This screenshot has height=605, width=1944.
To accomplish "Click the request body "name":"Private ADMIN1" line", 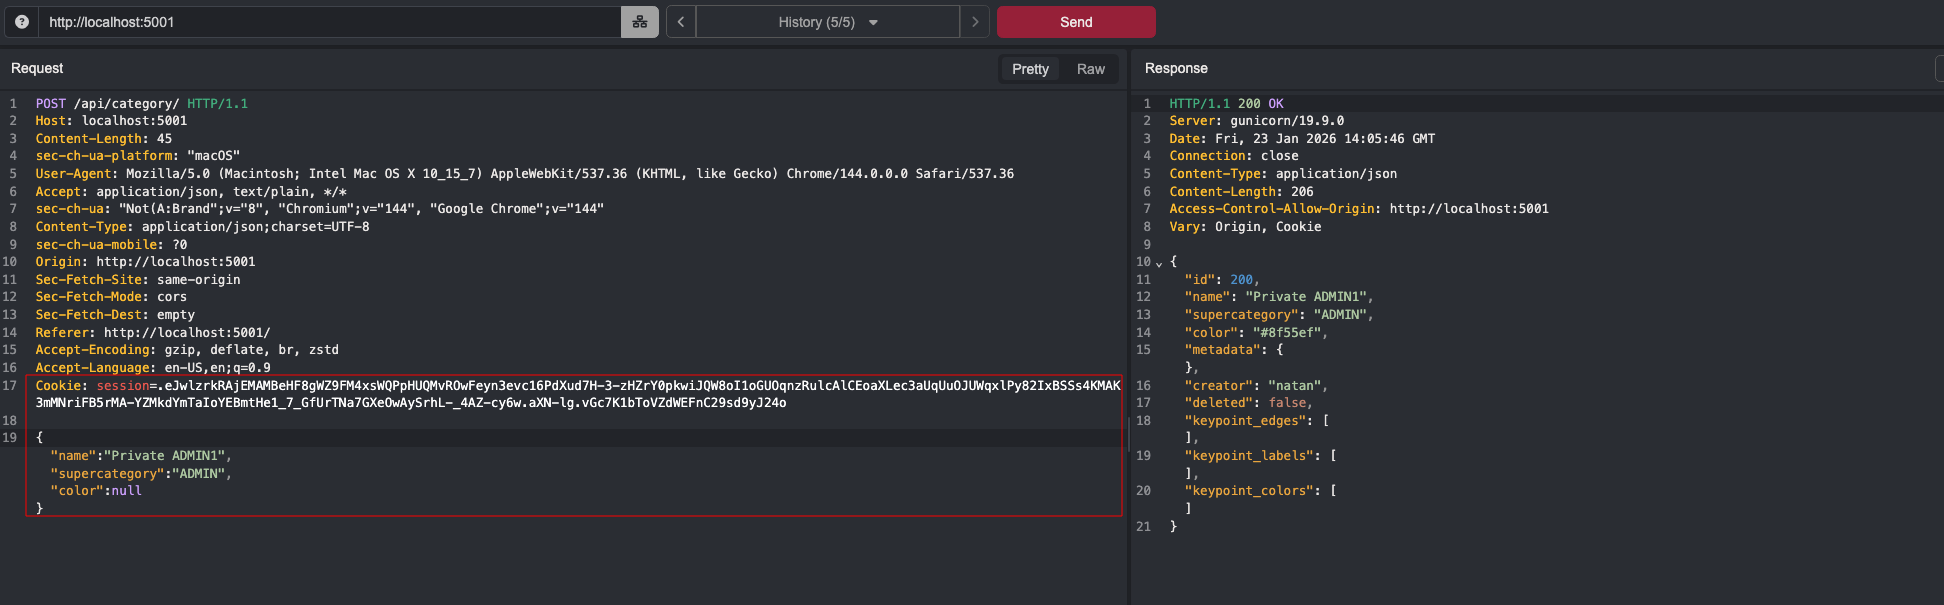I will click(141, 456).
